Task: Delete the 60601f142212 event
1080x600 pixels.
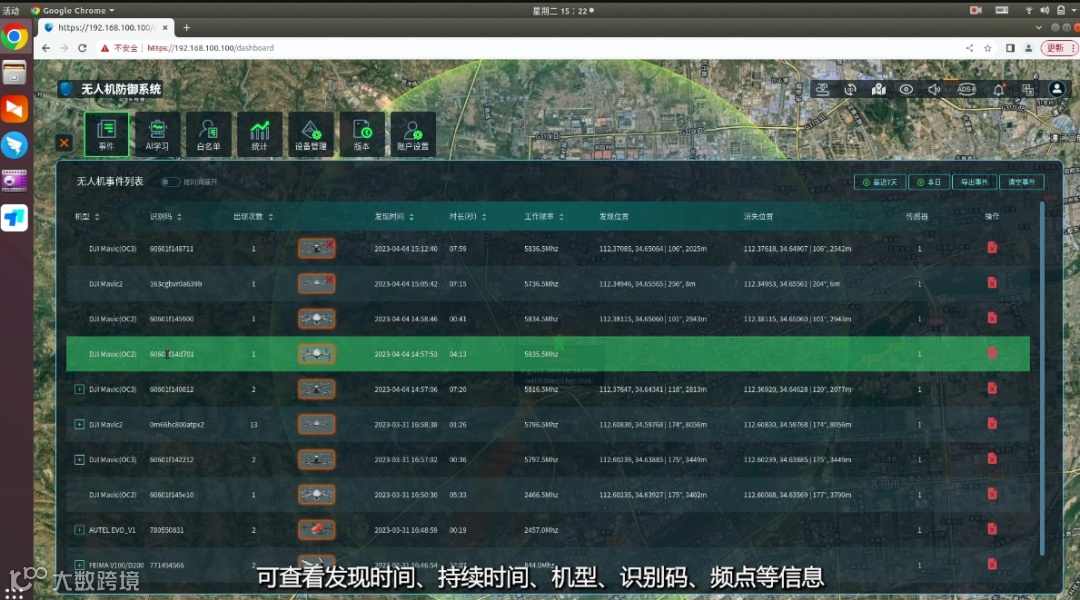Action: [992, 459]
